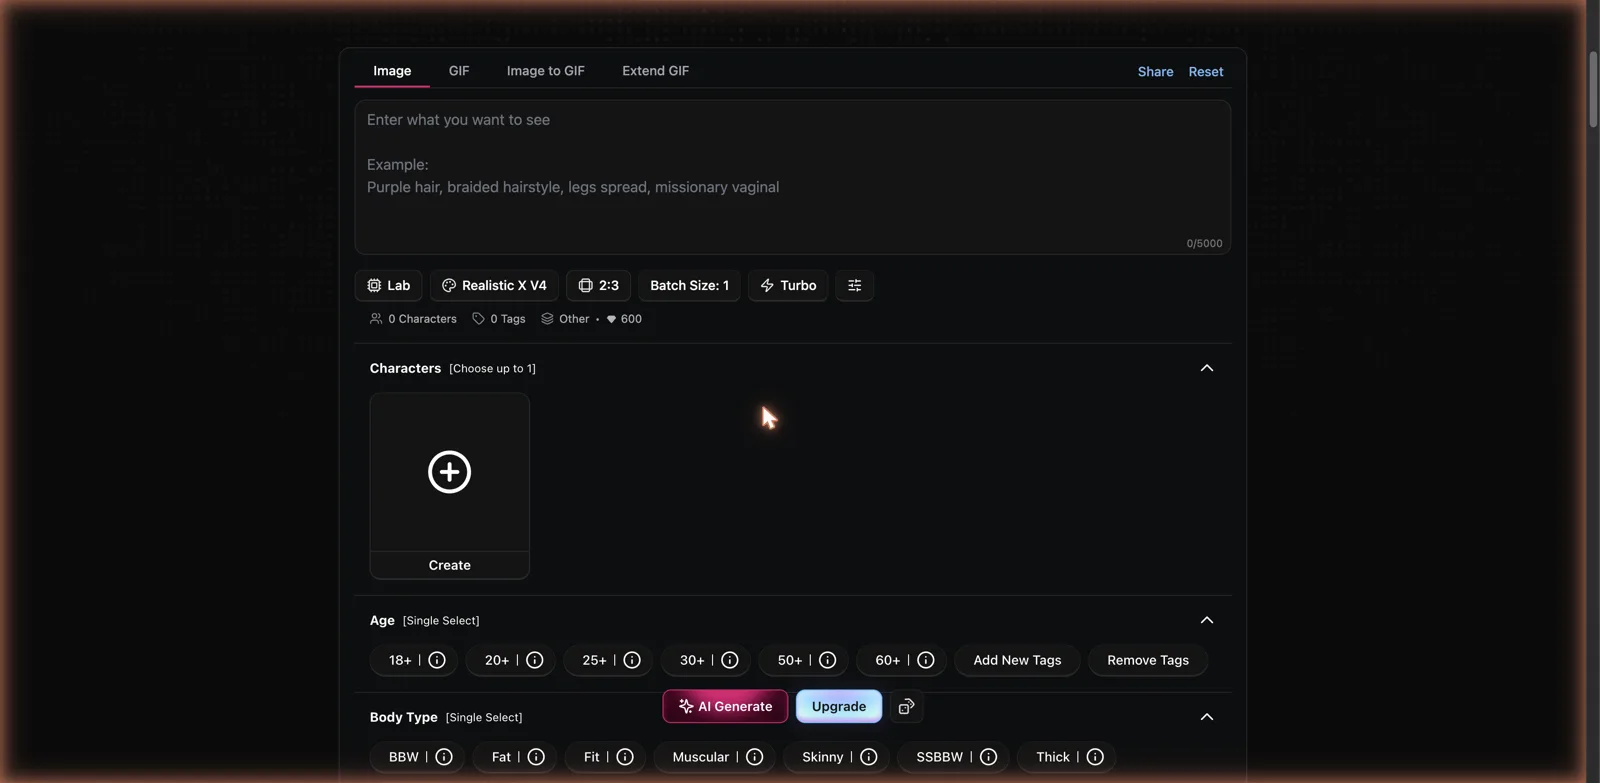
Task: Switch to the GIF tab
Action: 459,71
